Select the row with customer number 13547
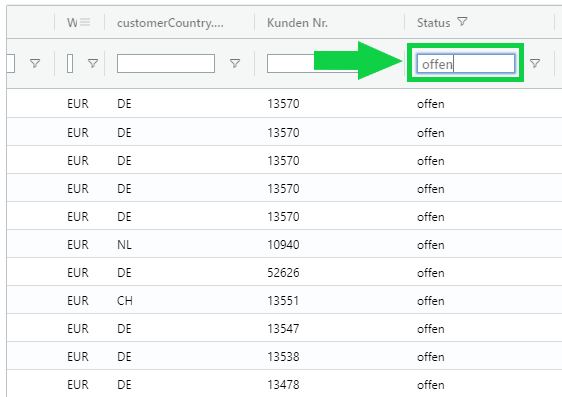 (284, 328)
